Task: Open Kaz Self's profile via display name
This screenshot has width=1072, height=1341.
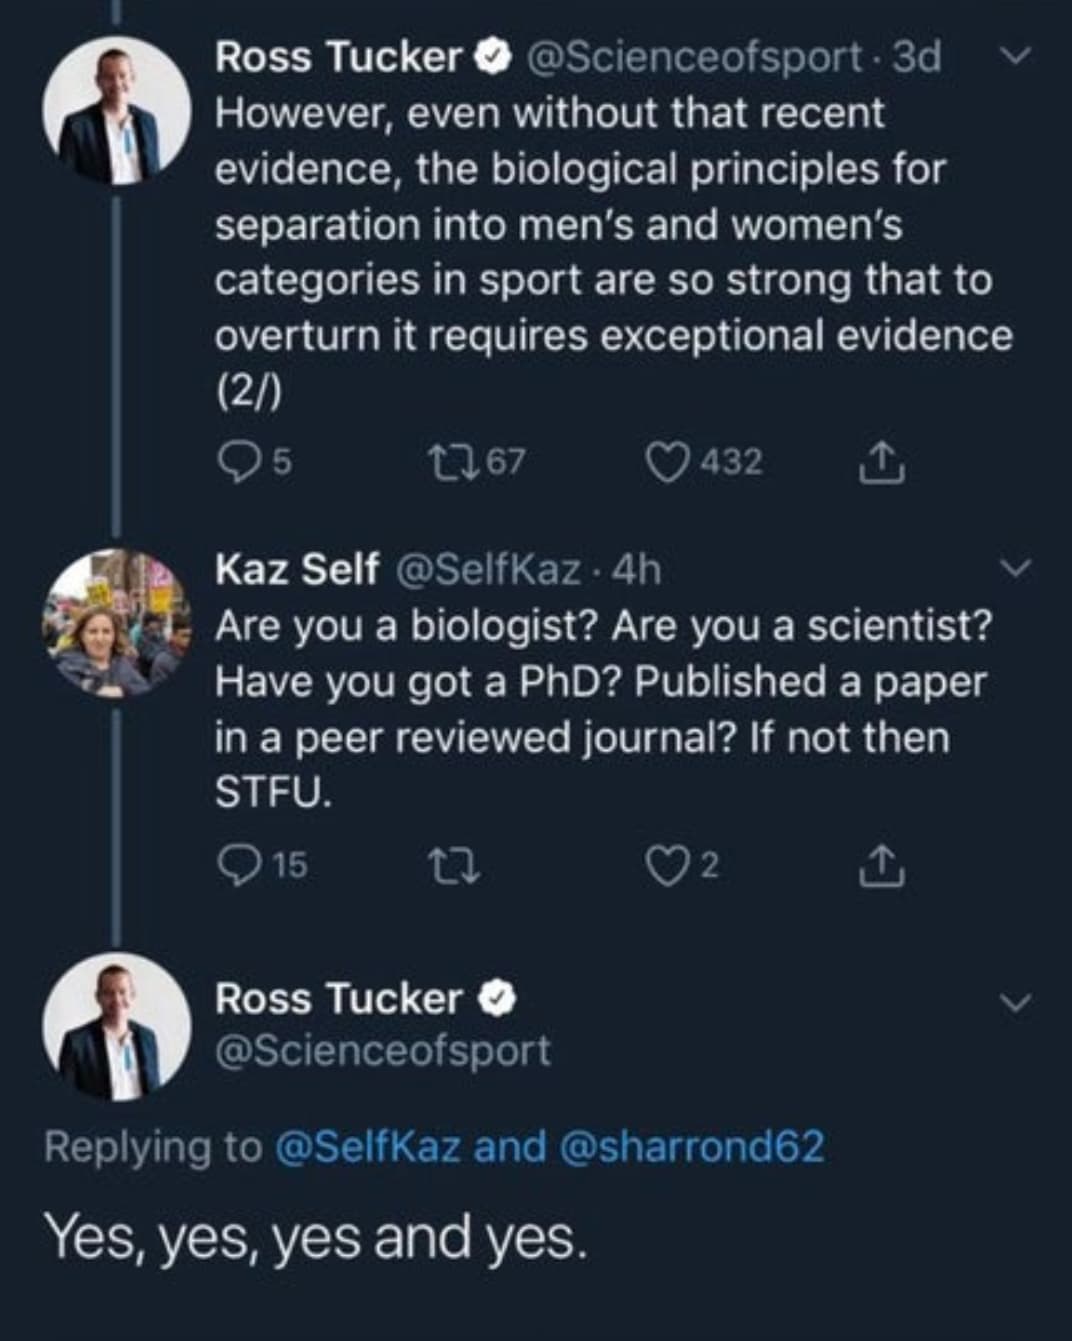Action: coord(297,569)
